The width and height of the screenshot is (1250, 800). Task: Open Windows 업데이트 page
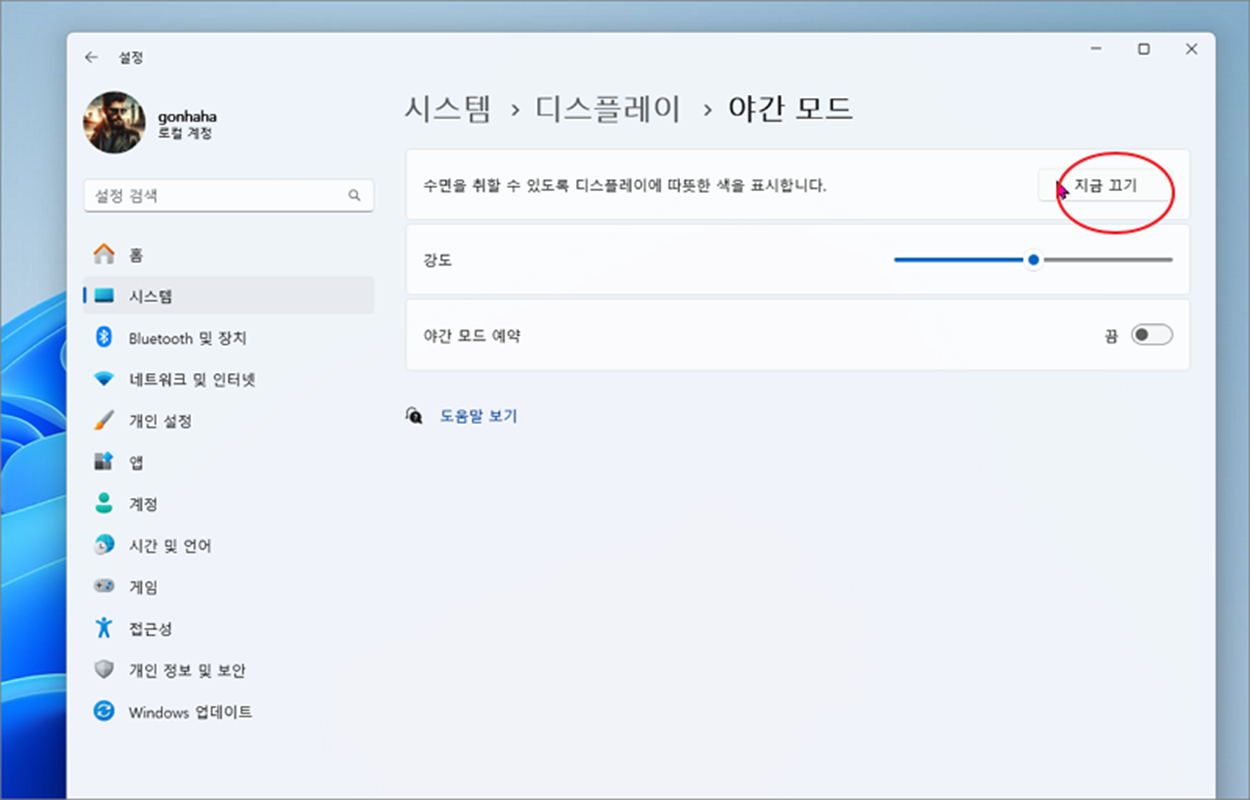[229, 712]
